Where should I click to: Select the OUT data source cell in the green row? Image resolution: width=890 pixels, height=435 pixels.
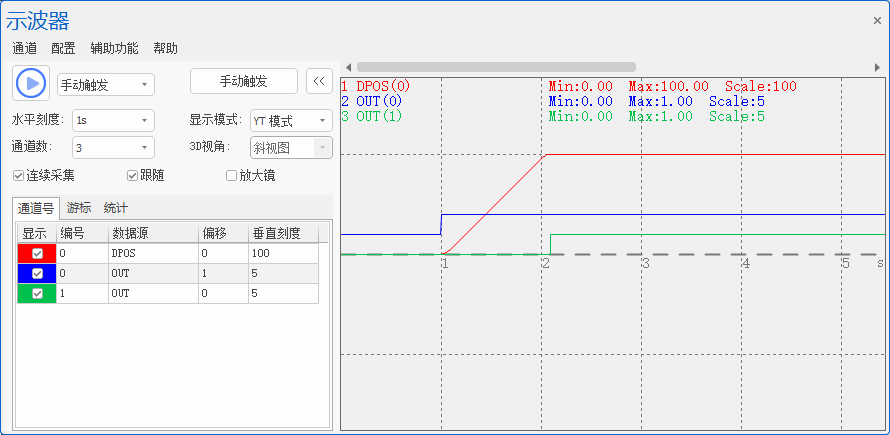[153, 294]
